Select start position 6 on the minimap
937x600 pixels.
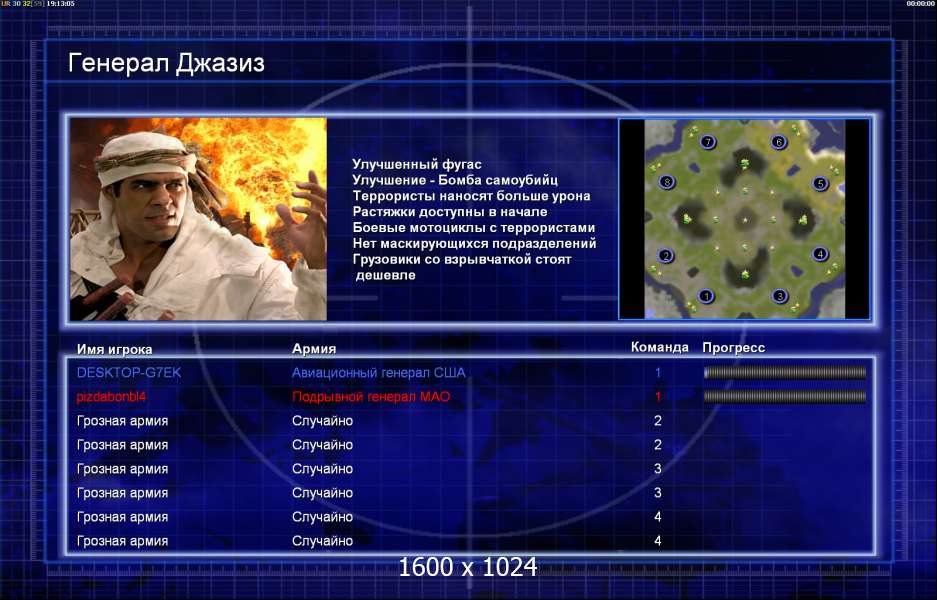778,142
